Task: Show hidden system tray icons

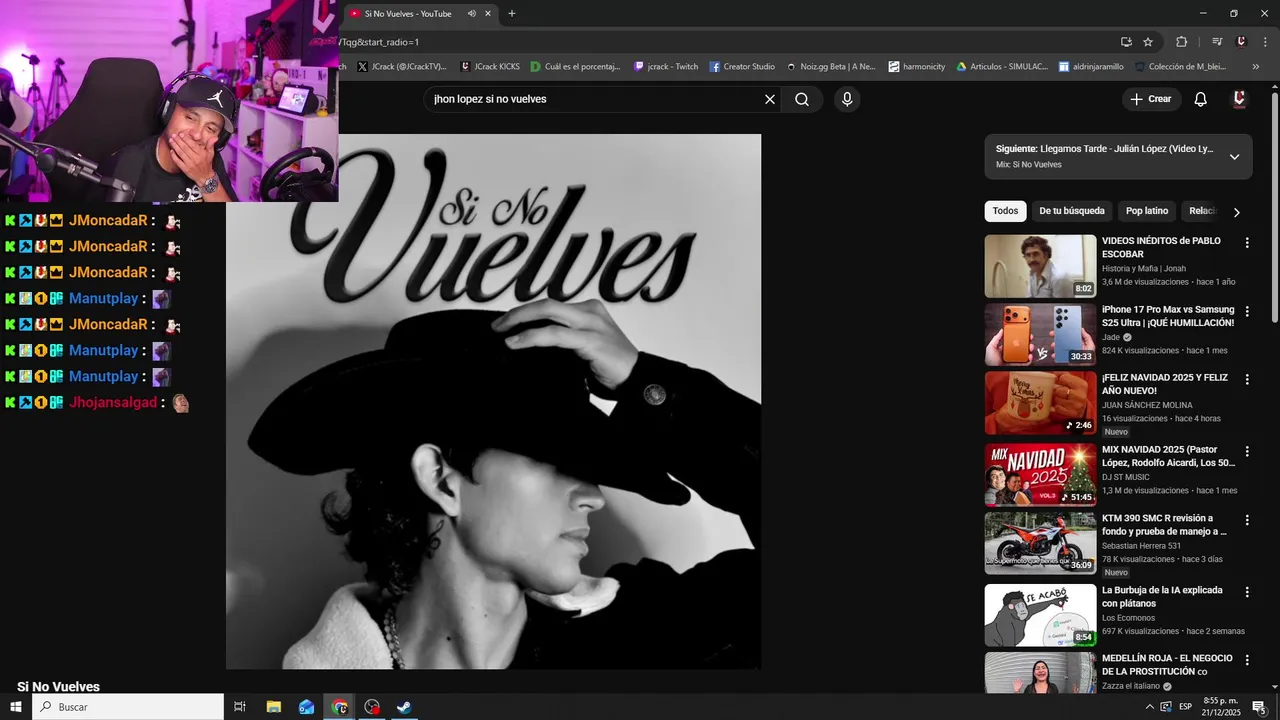Action: click(x=1149, y=707)
